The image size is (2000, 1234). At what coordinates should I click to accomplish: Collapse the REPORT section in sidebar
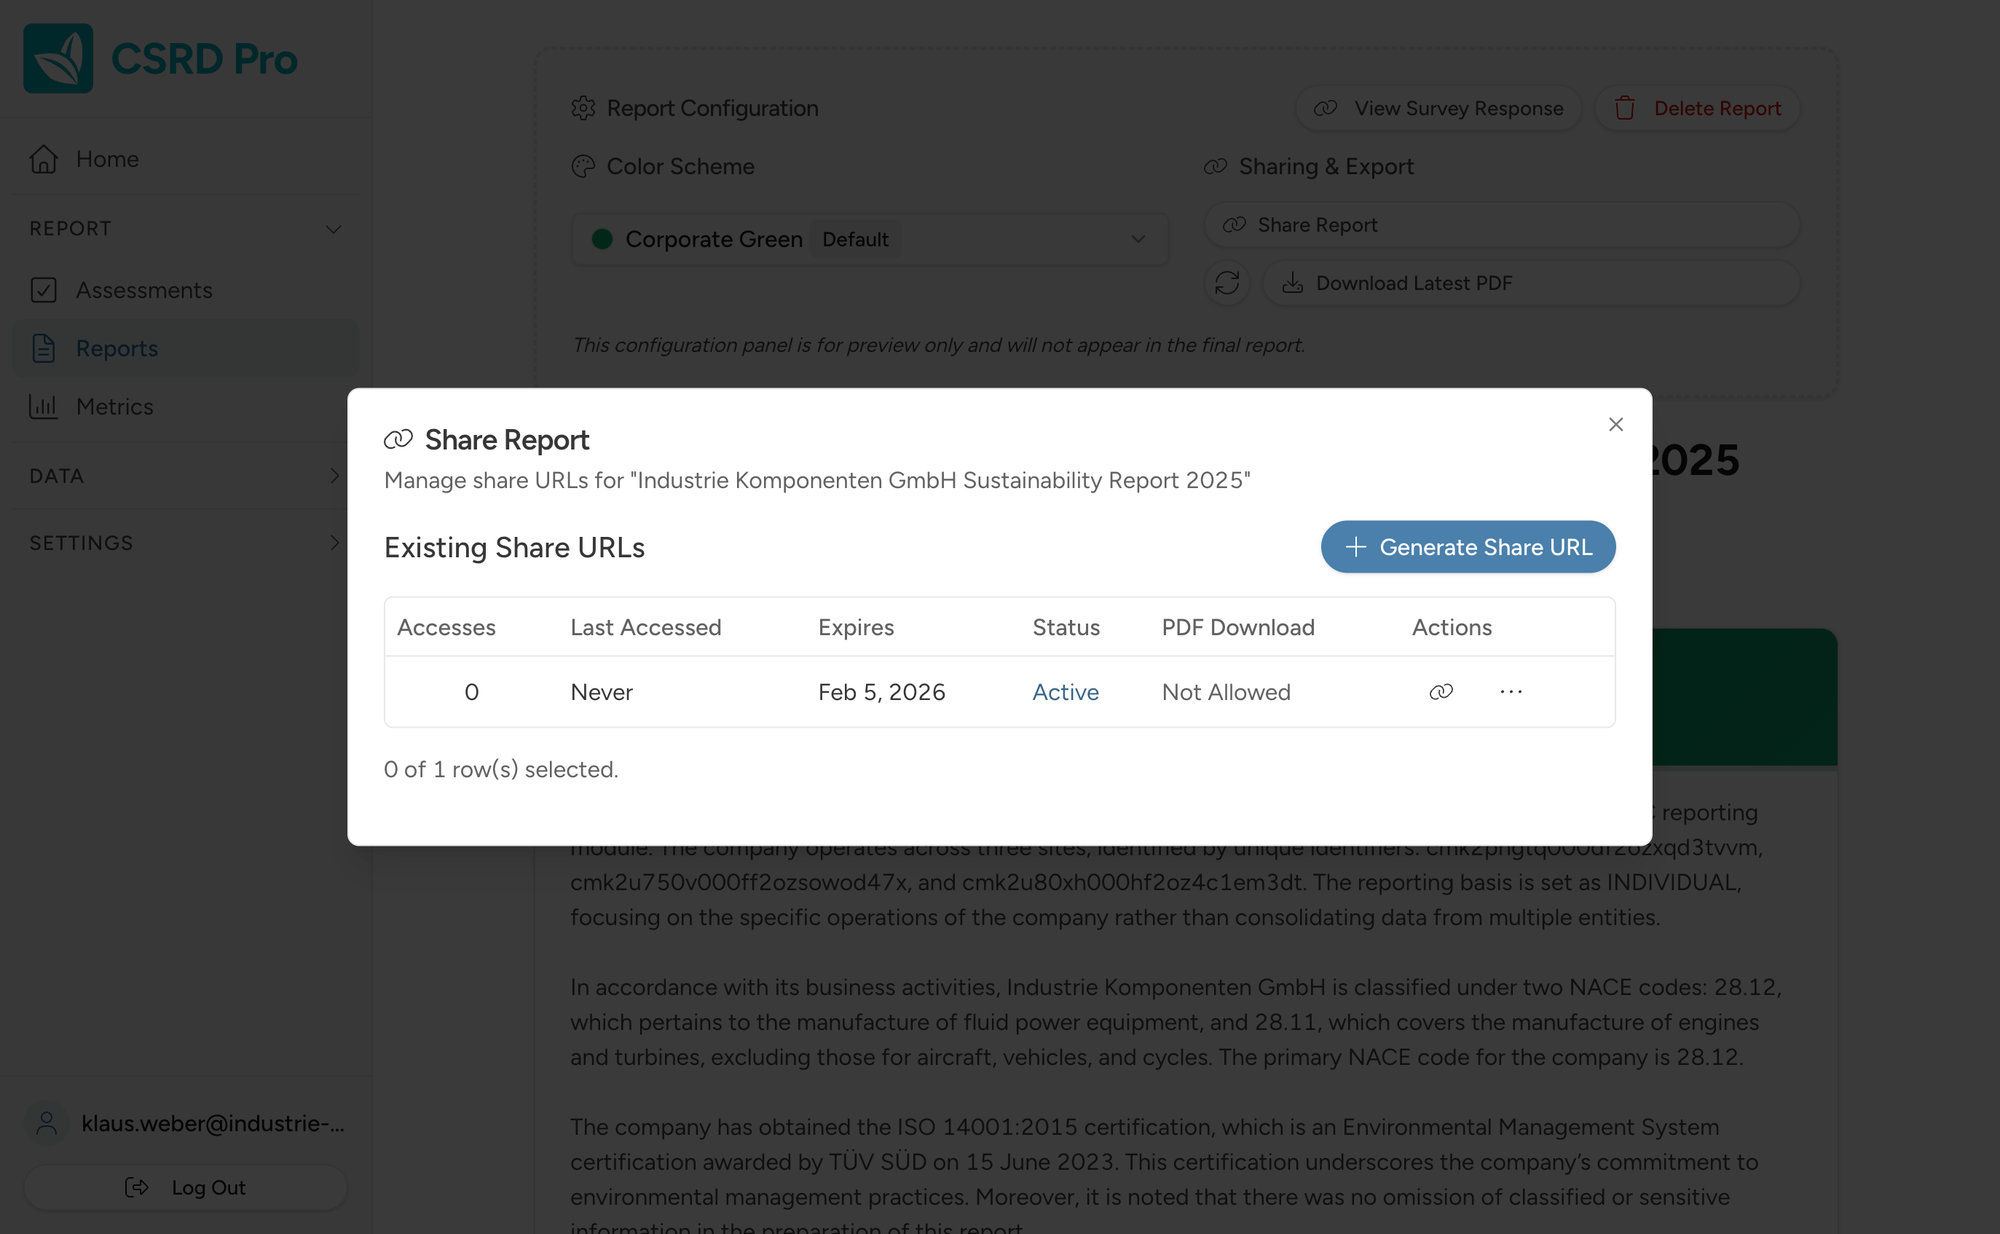(x=334, y=229)
